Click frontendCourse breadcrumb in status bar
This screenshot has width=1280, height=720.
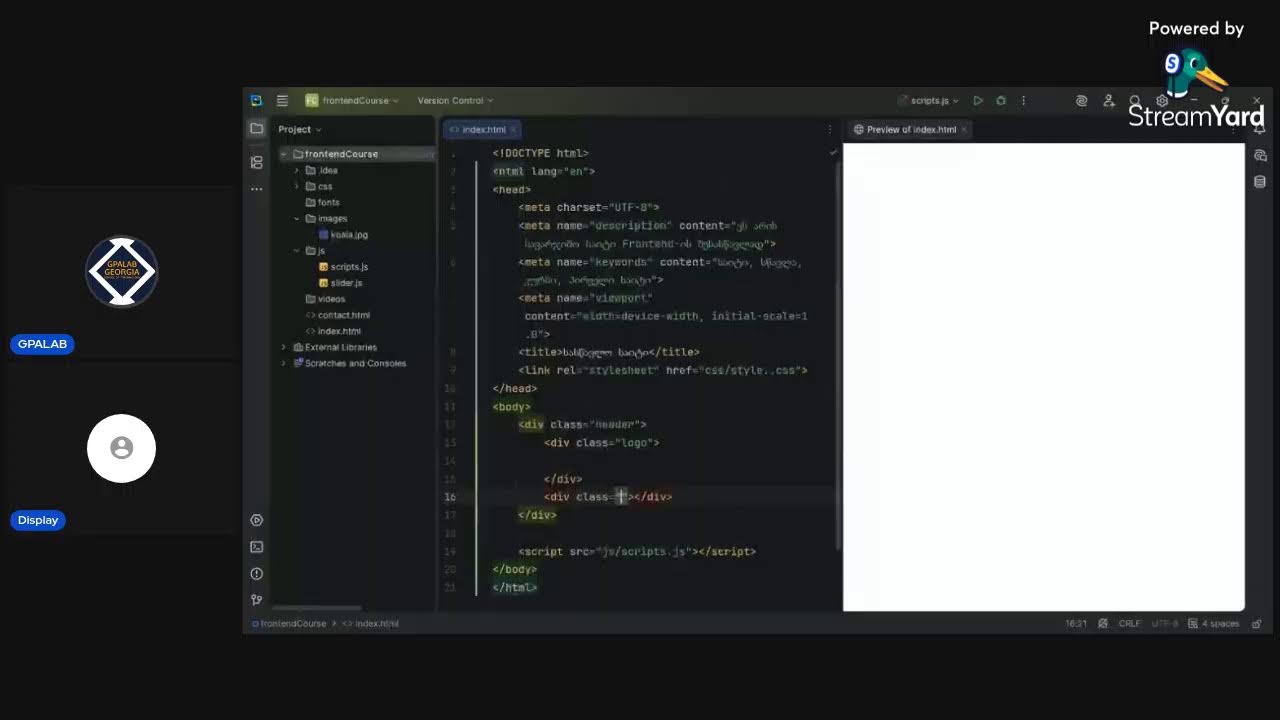click(x=290, y=623)
